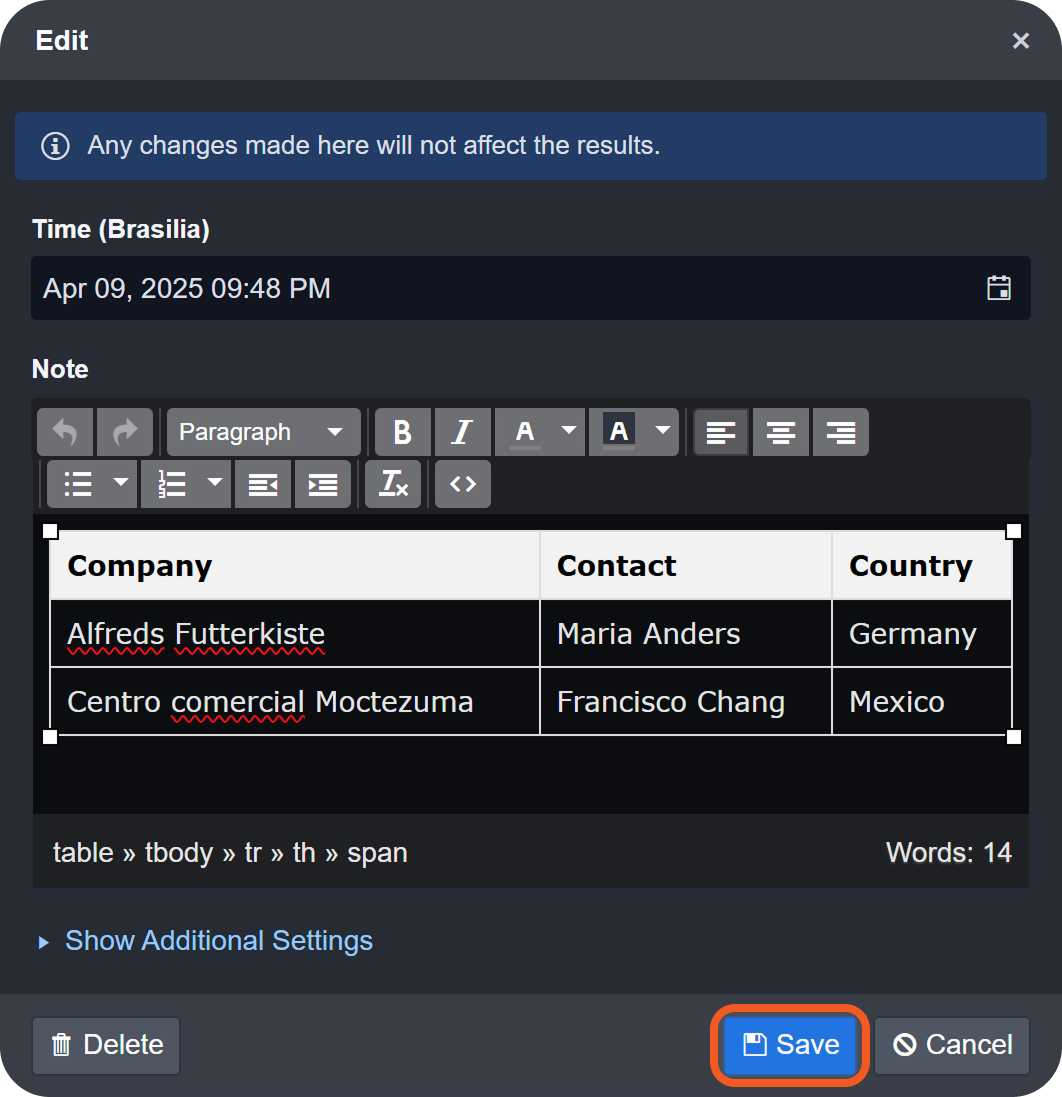This screenshot has height=1097, width=1062.
Task: Clear formatting from selection
Action: click(393, 484)
